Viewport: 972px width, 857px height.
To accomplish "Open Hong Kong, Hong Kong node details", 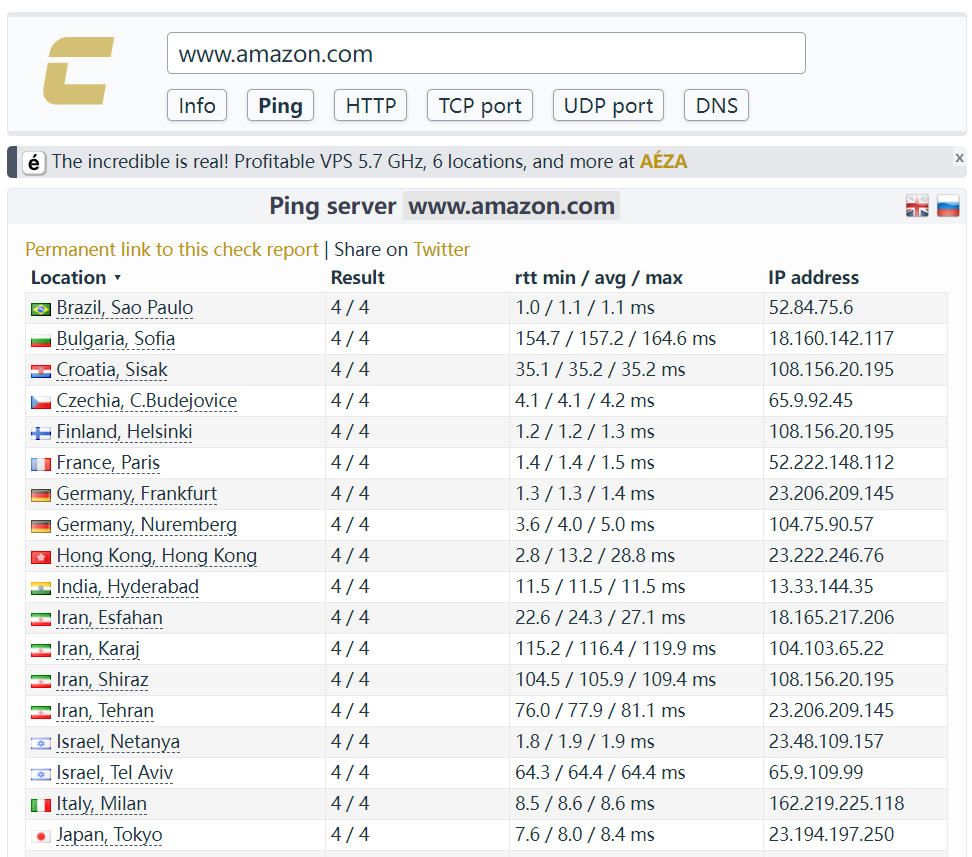I will click(156, 556).
